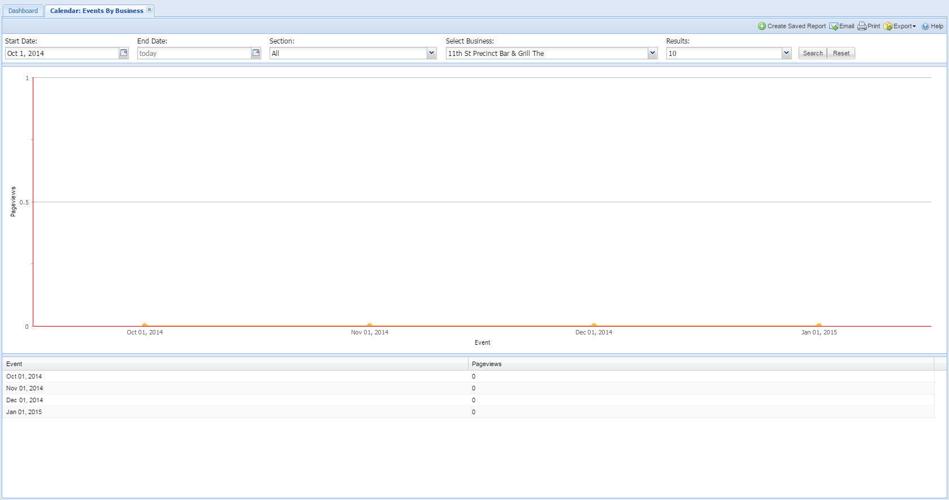Click chart data point for Jan 01, 2015

pos(818,326)
